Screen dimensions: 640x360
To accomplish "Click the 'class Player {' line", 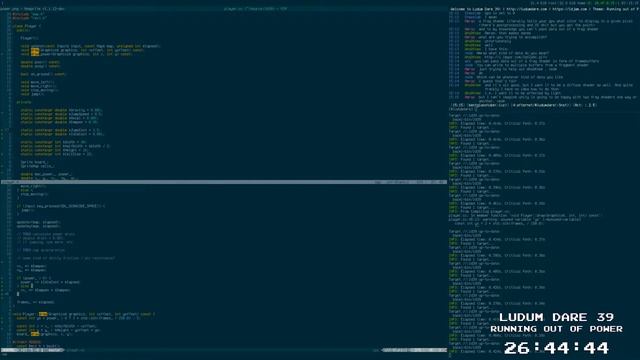I will click(27, 26).
